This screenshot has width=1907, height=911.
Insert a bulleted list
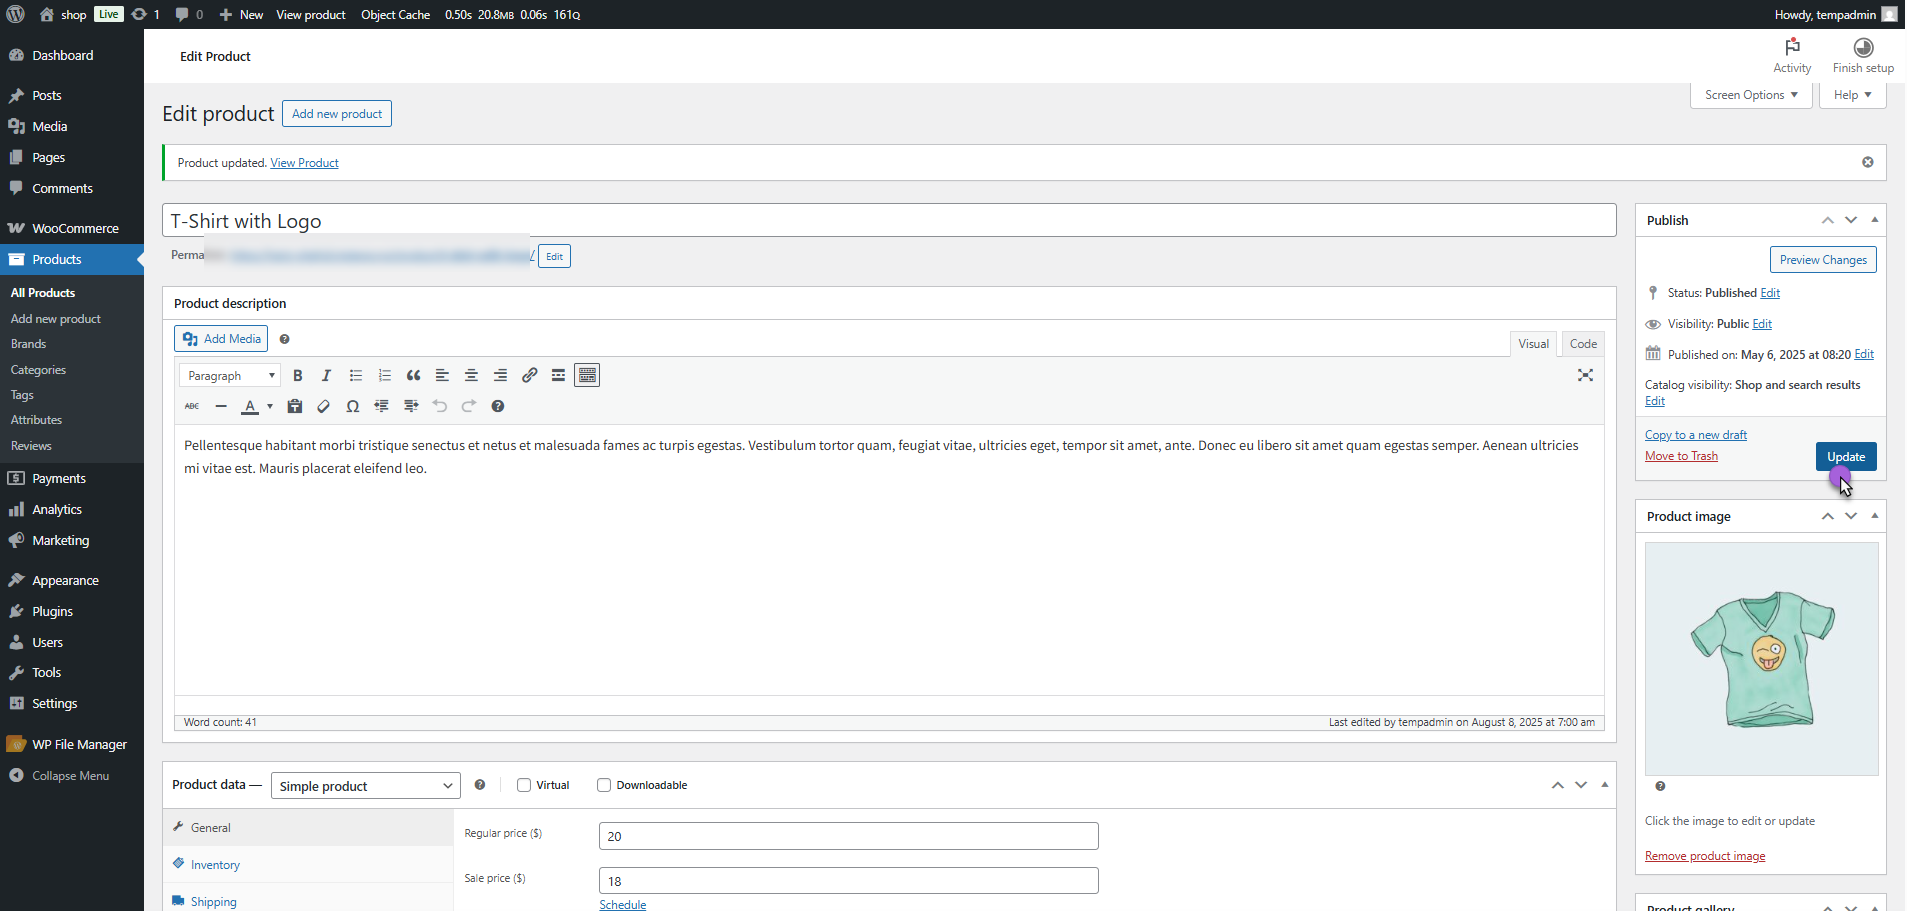[355, 376]
